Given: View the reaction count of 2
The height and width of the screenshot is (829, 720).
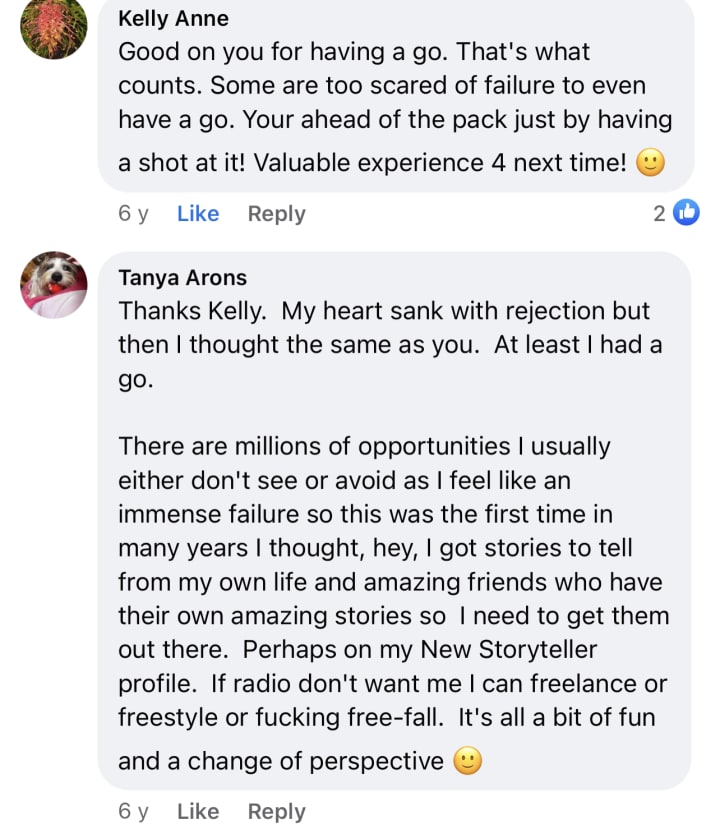Looking at the screenshot, I should point(659,212).
